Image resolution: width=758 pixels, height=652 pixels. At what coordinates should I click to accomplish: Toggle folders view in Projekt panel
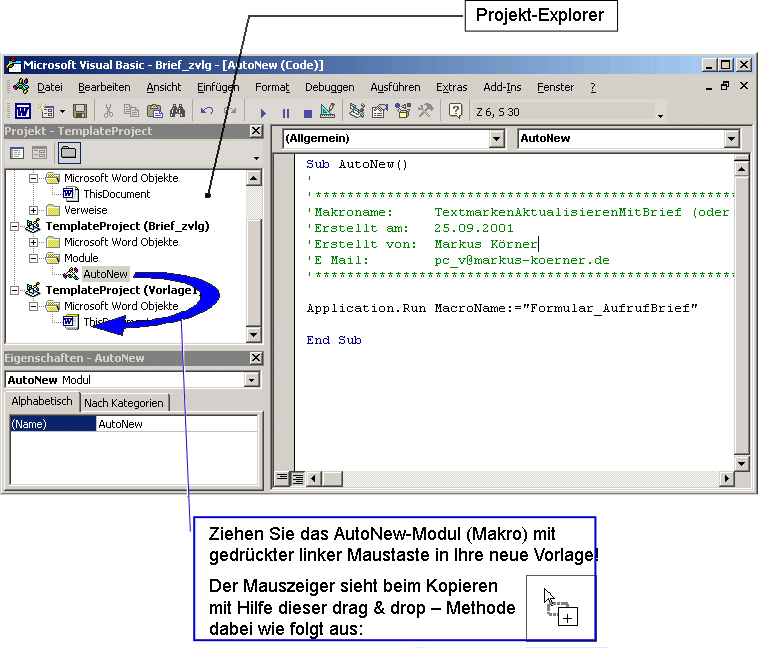pos(68,153)
